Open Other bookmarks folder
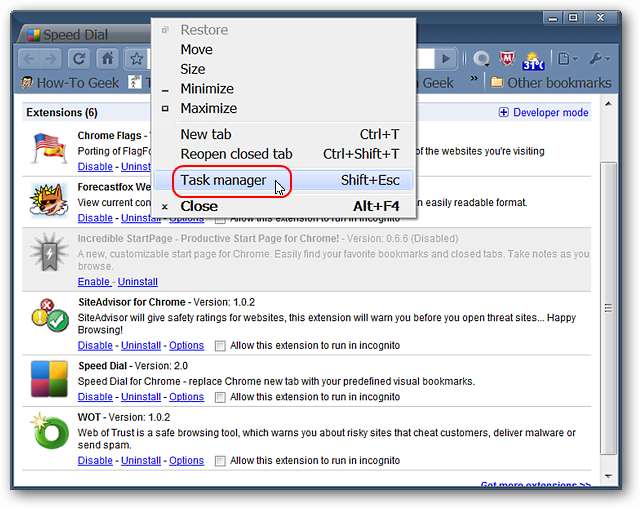640x508 pixels. (551, 83)
